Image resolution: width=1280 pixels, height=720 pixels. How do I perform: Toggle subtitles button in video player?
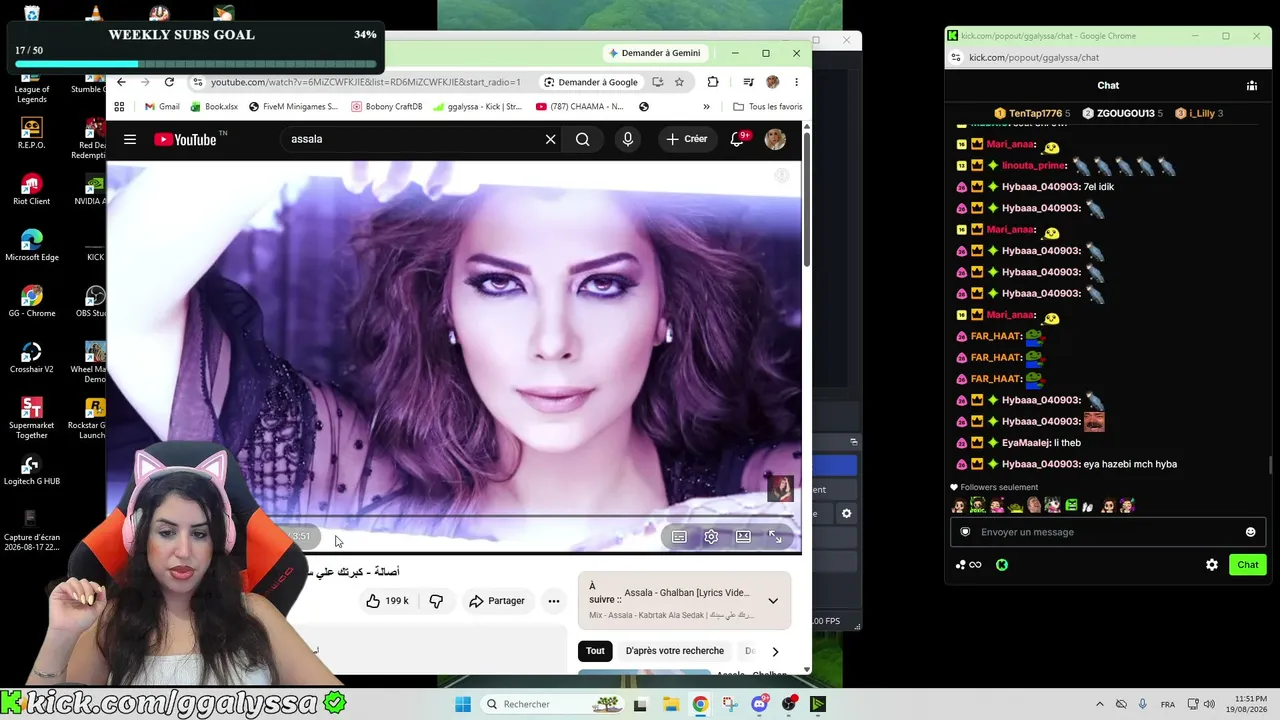click(679, 537)
